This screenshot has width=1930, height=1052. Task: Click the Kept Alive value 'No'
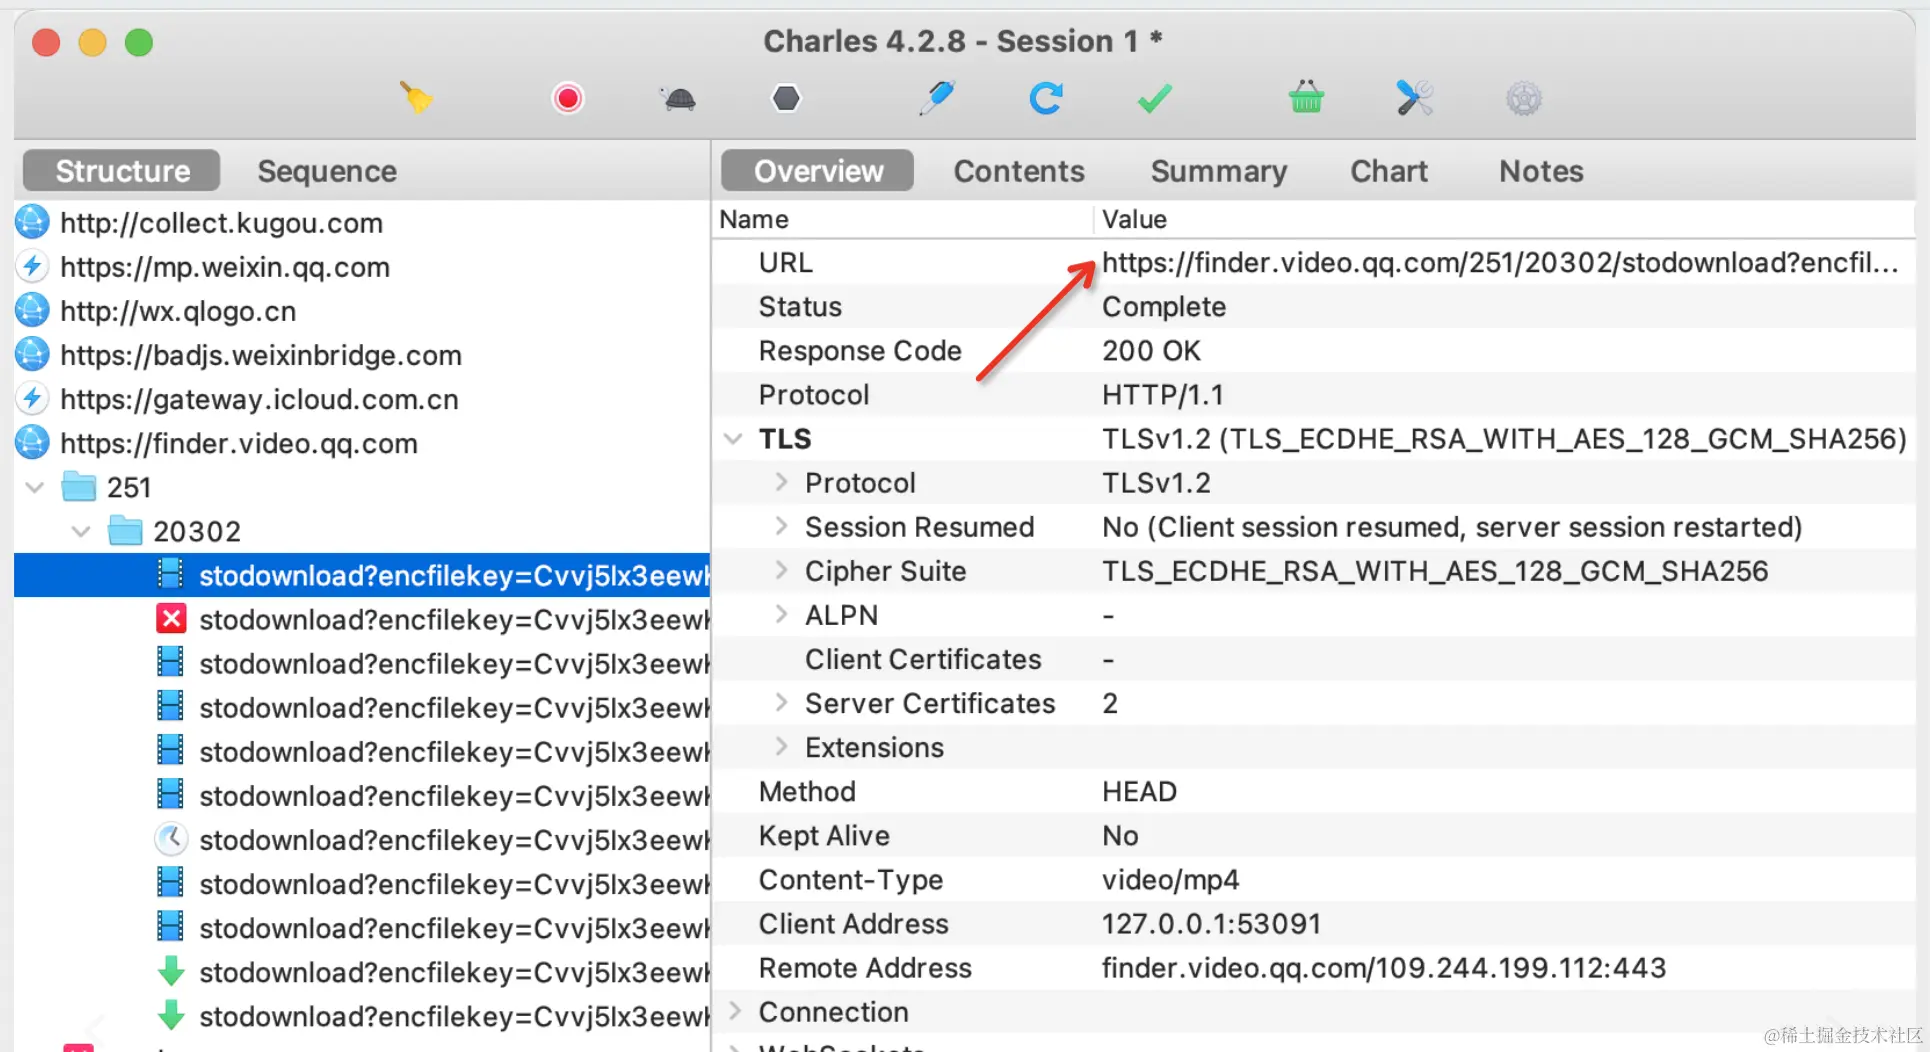(1120, 836)
